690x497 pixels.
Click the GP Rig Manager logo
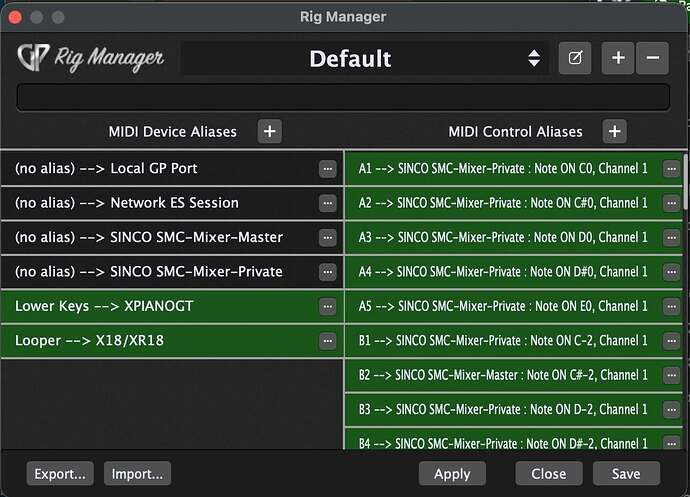[91, 58]
